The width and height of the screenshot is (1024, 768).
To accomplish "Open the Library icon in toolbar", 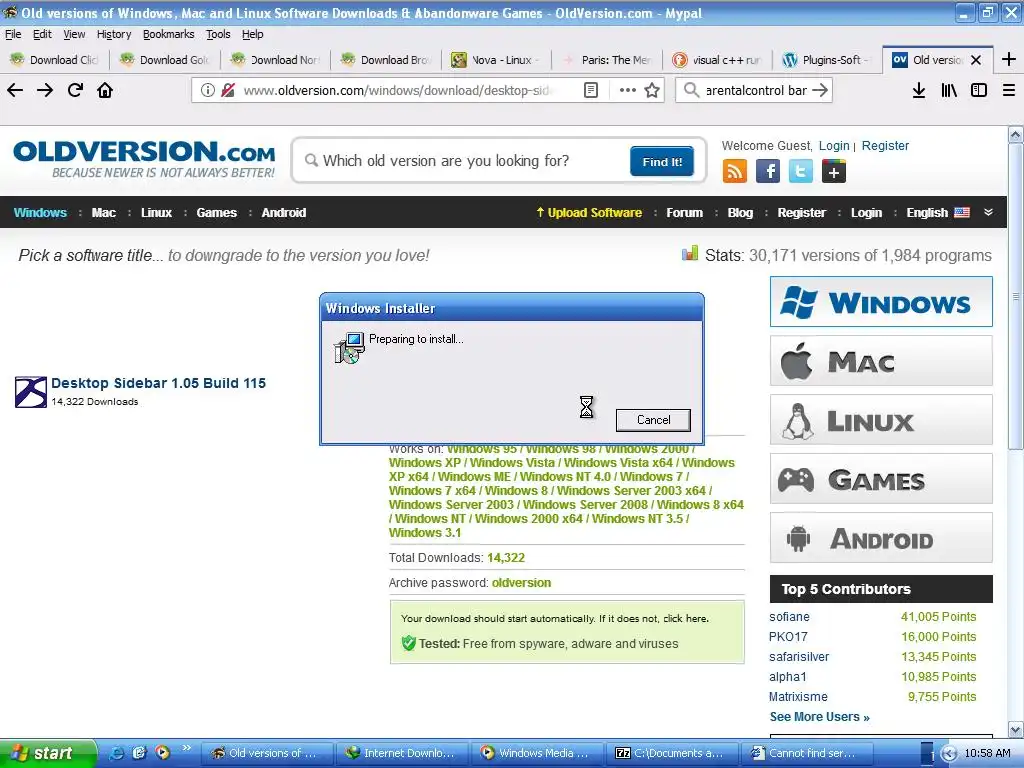I will (949, 90).
